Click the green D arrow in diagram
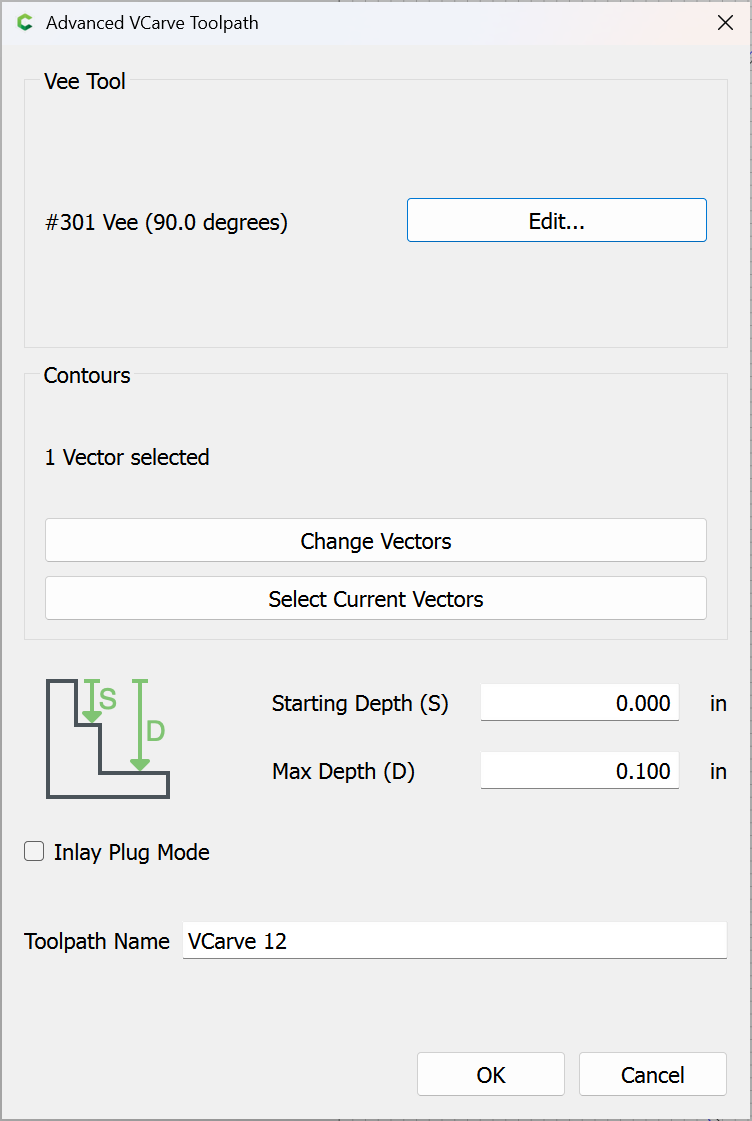This screenshot has height=1121, width=752. pos(140,725)
